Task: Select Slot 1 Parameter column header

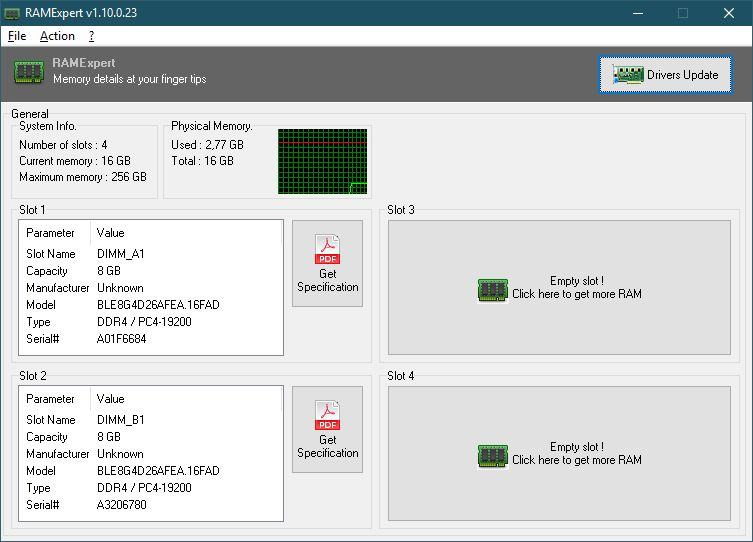Action: 50,233
